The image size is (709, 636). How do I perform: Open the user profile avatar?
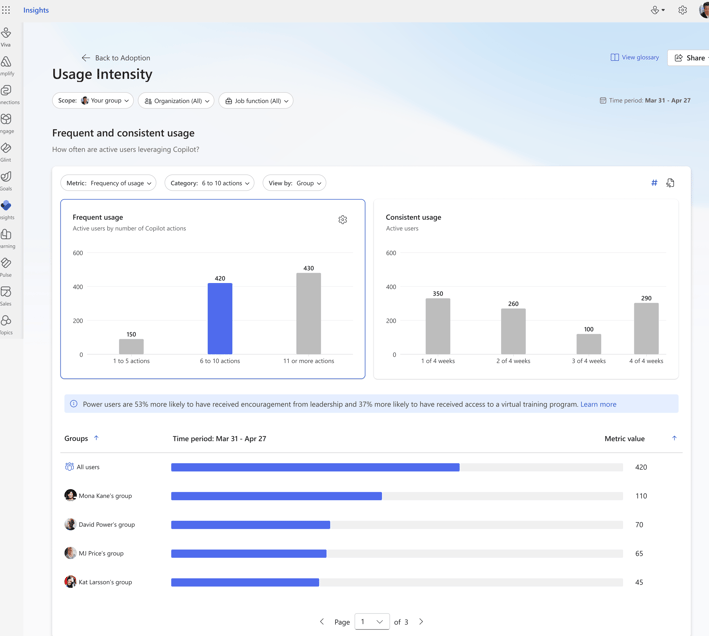pos(704,10)
